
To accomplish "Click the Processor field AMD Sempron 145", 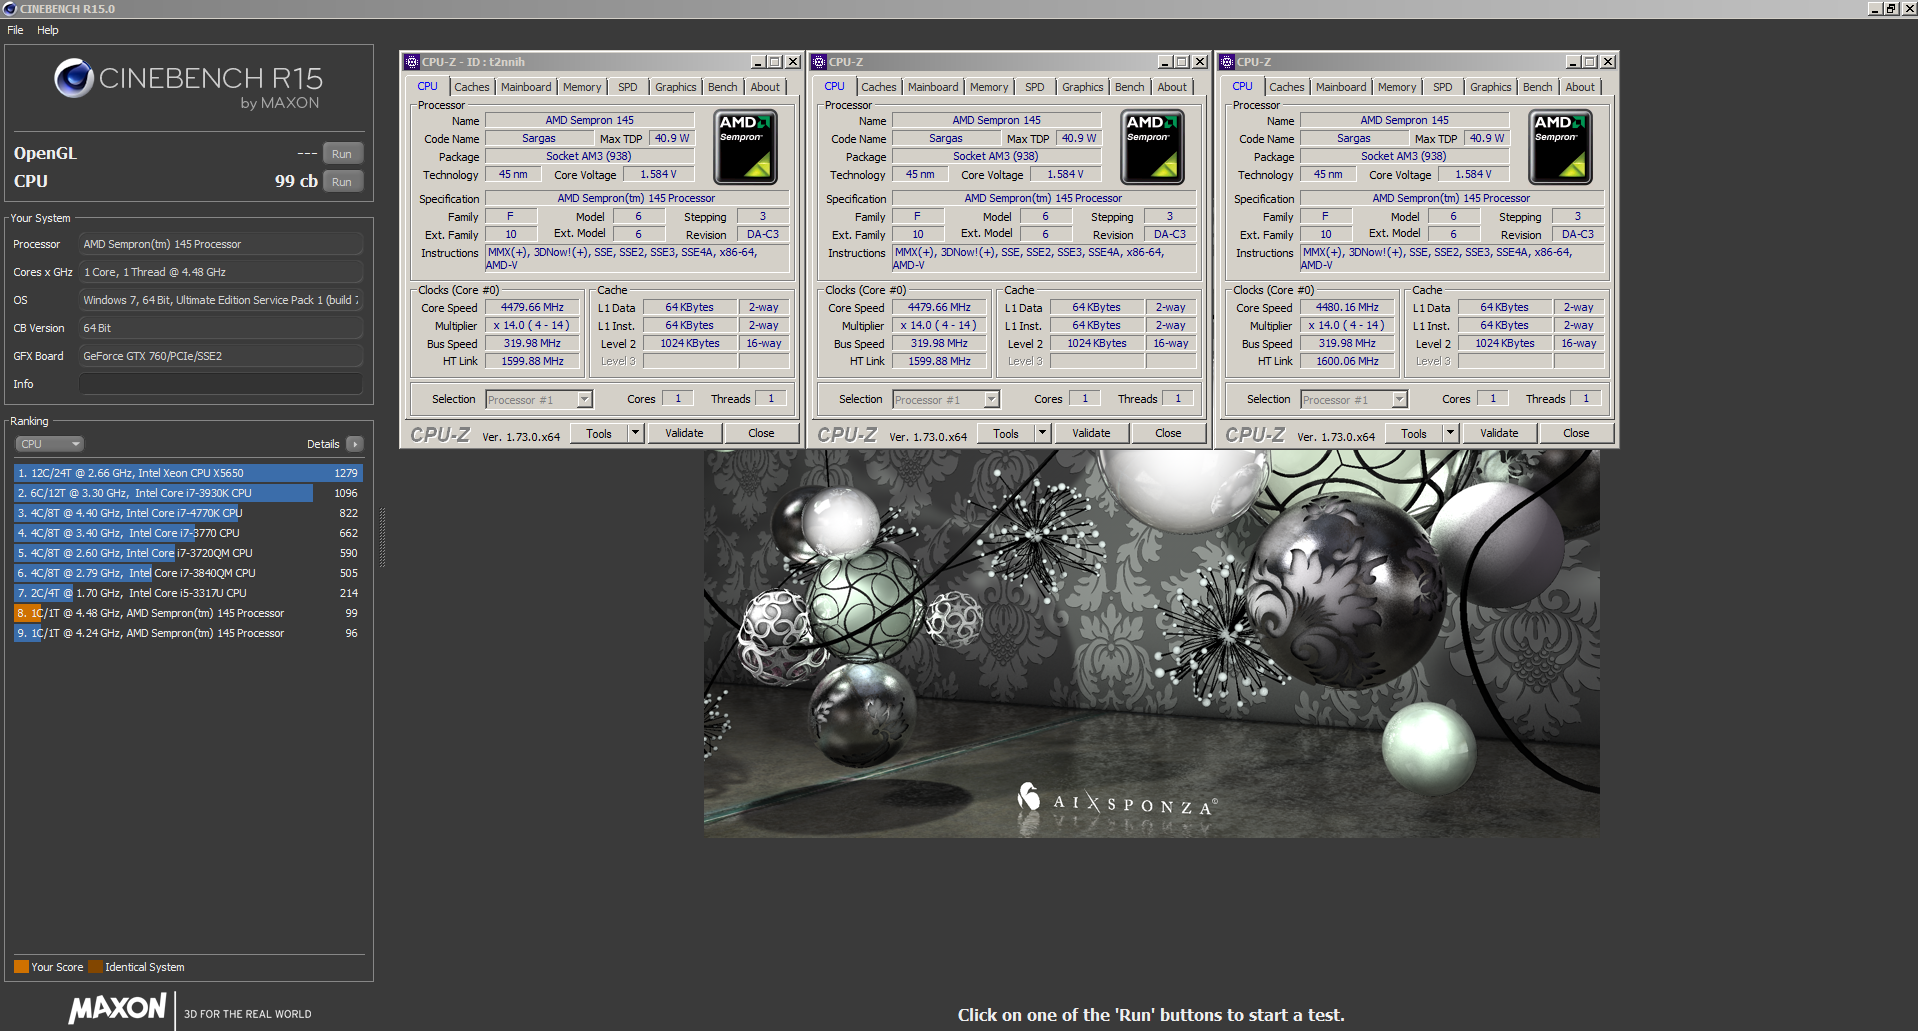I will pyautogui.click(x=221, y=244).
